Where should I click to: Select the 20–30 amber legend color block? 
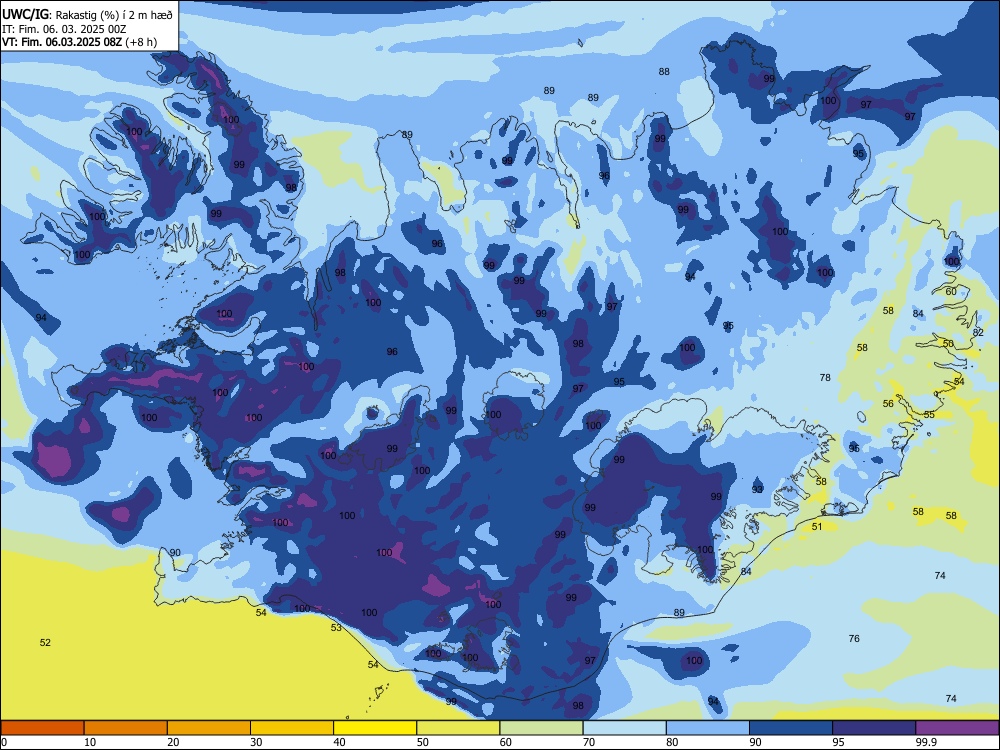tap(209, 728)
